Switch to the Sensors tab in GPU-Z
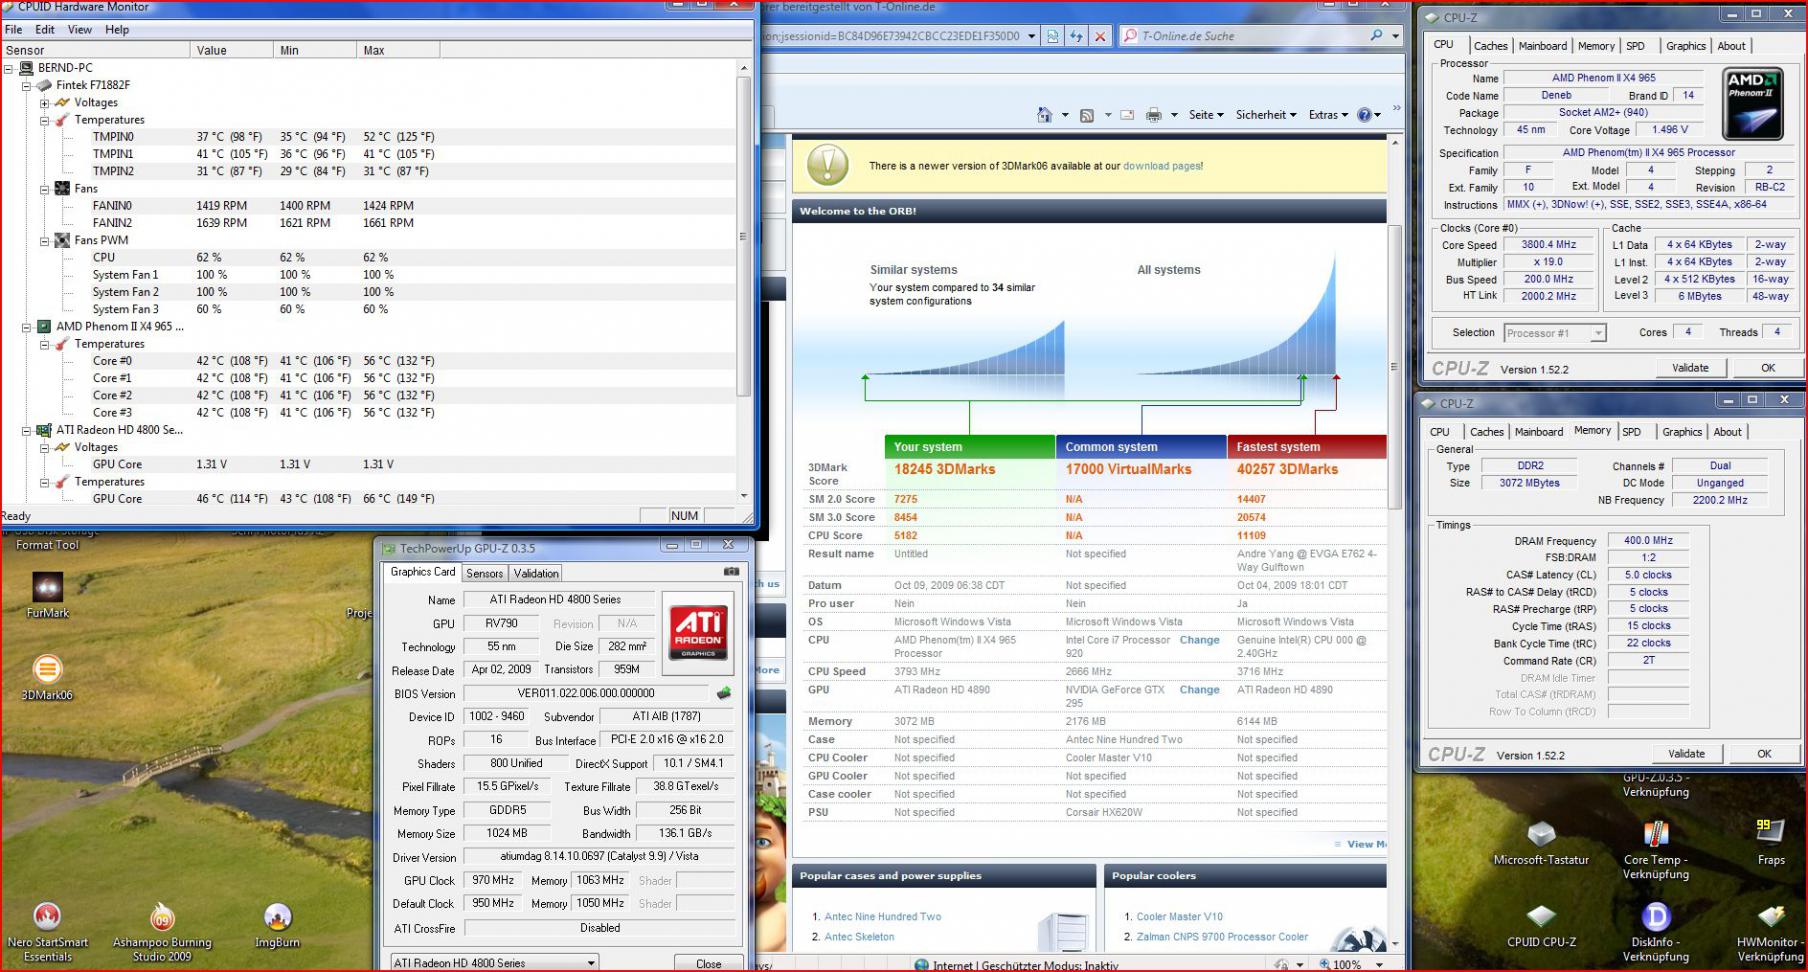Image resolution: width=1808 pixels, height=972 pixels. tap(485, 573)
